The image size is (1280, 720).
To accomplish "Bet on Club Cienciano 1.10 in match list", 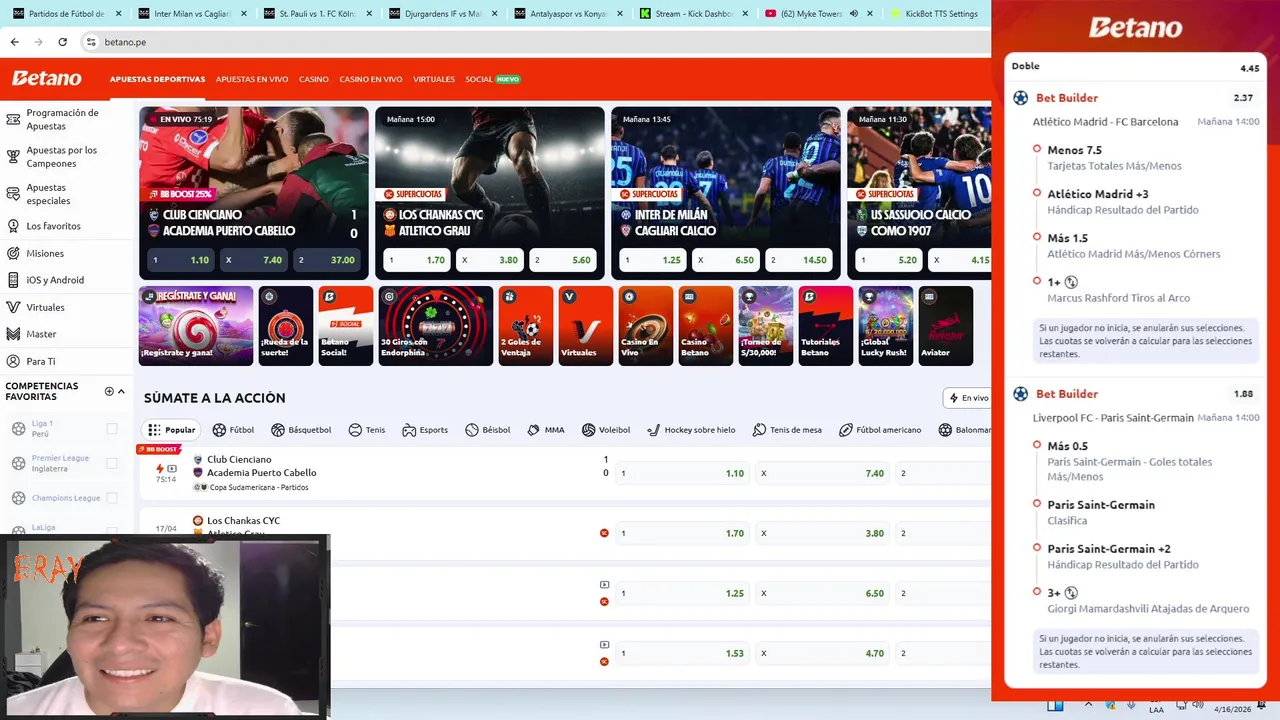I will [x=682, y=473].
